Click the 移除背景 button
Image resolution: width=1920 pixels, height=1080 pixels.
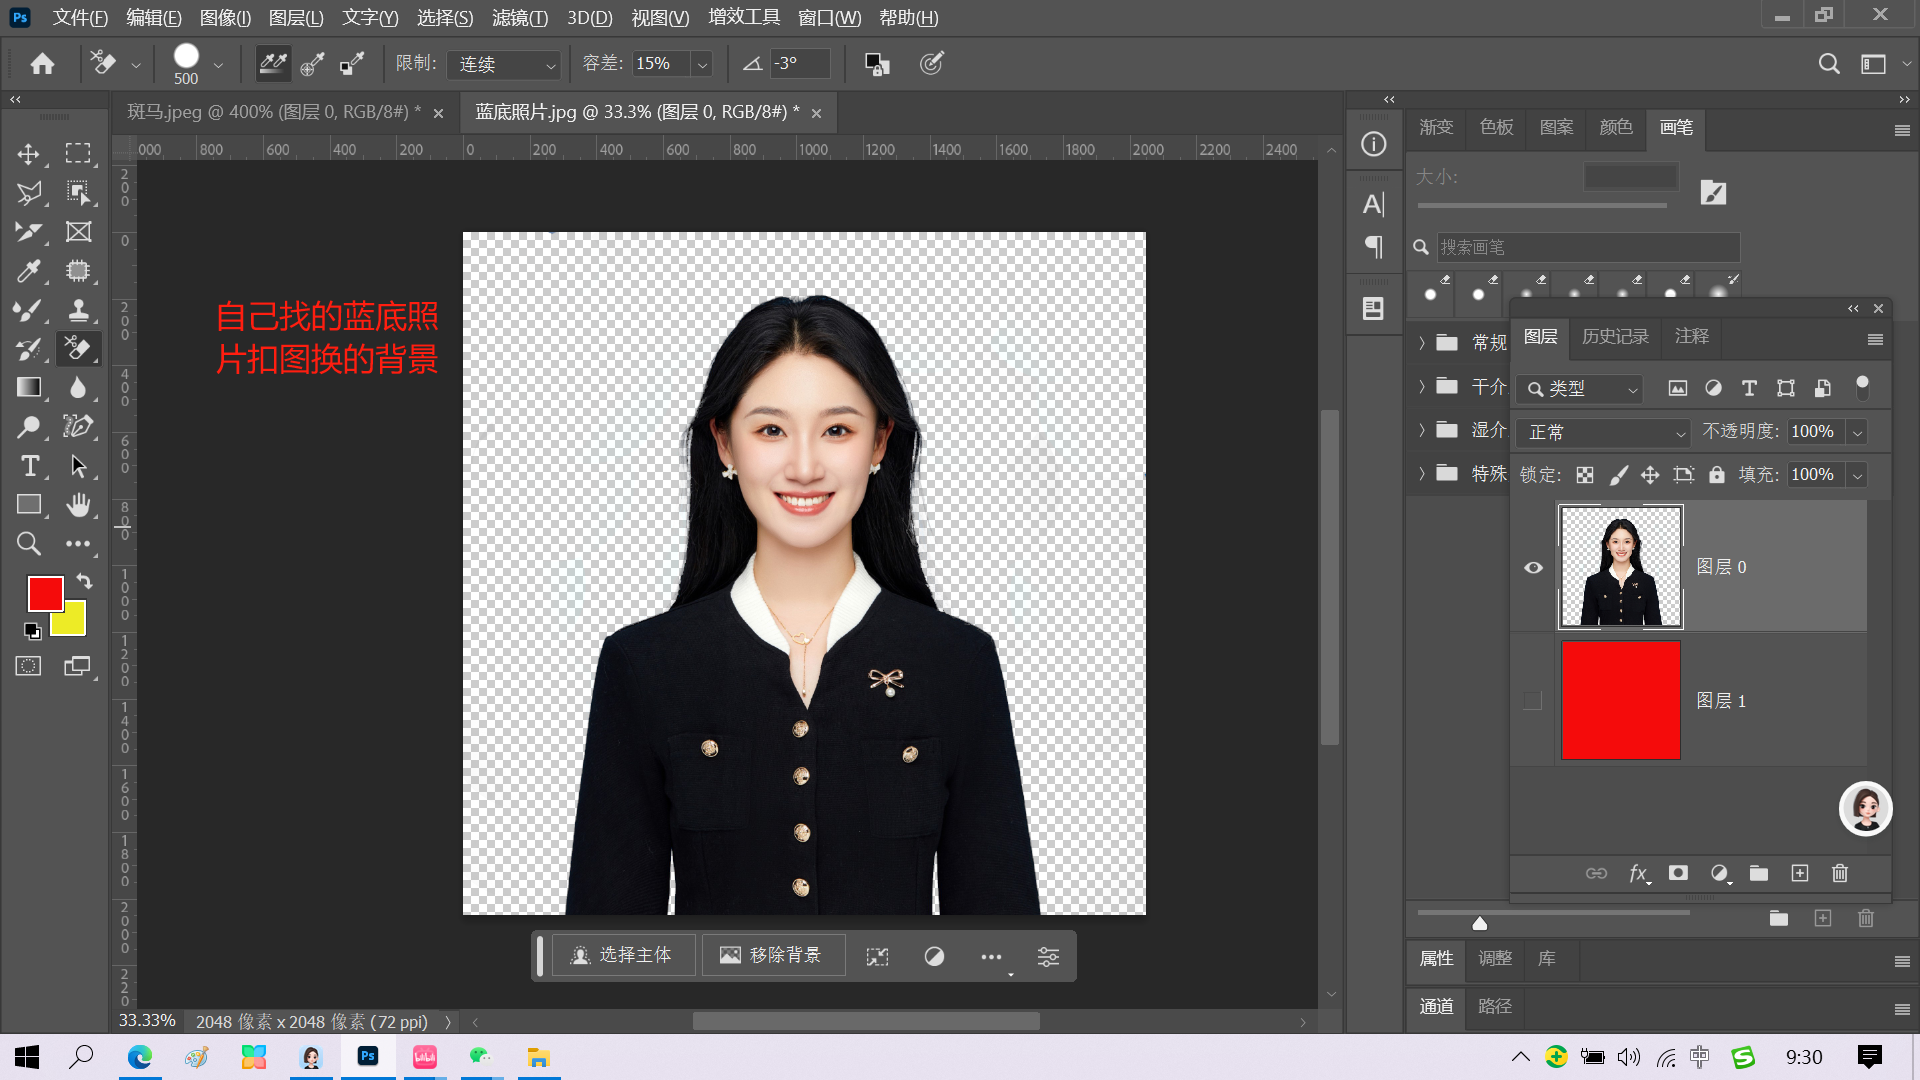pyautogui.click(x=772, y=956)
